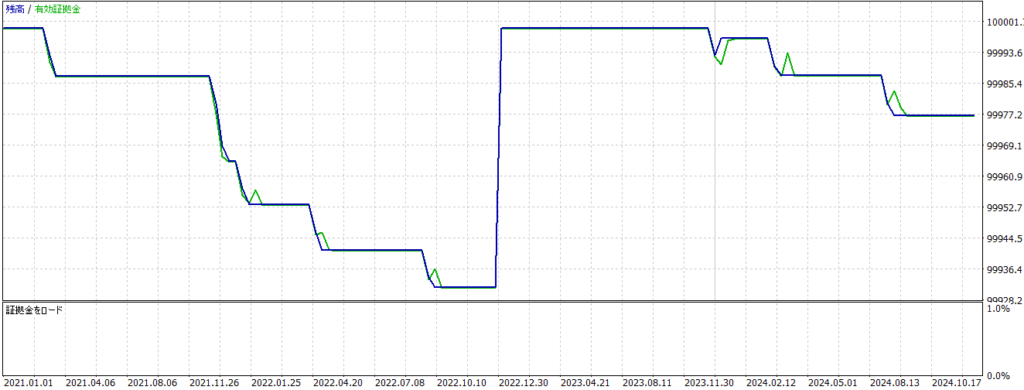Click the 99977.2 value on the price scale

click(1003, 115)
